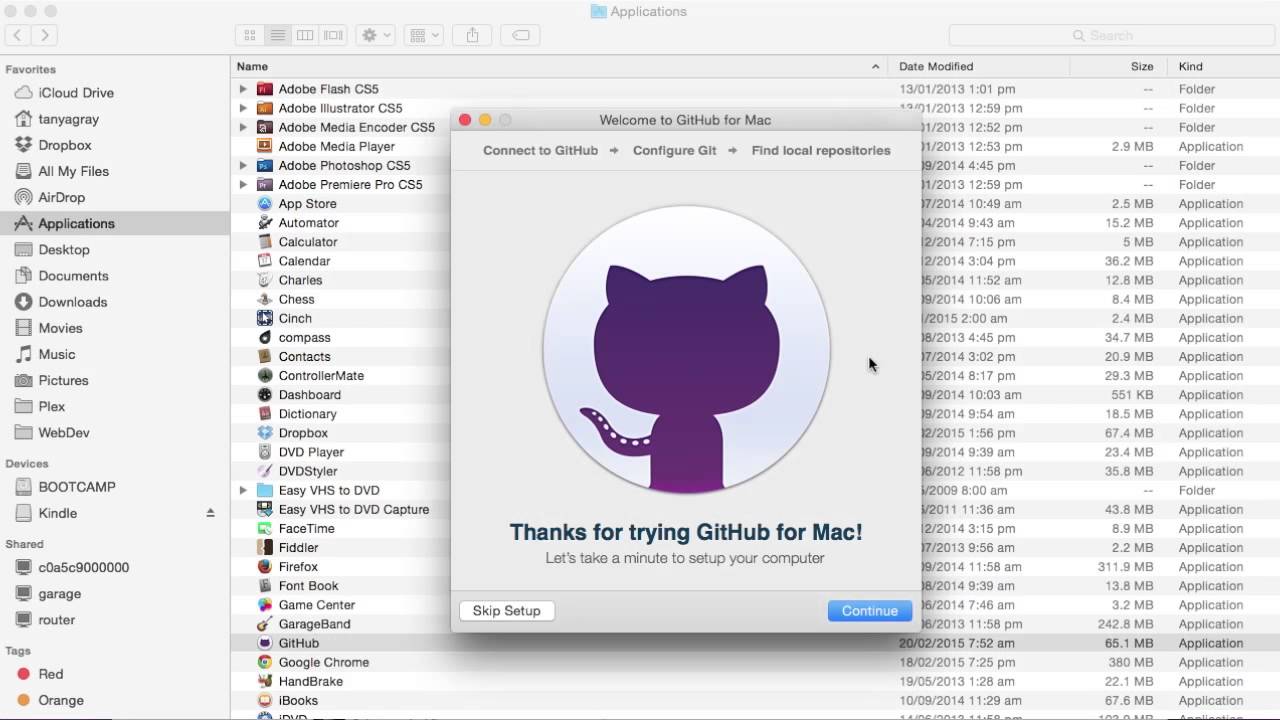
Task: Select the Firefox icon in Applications list
Action: pos(265,566)
